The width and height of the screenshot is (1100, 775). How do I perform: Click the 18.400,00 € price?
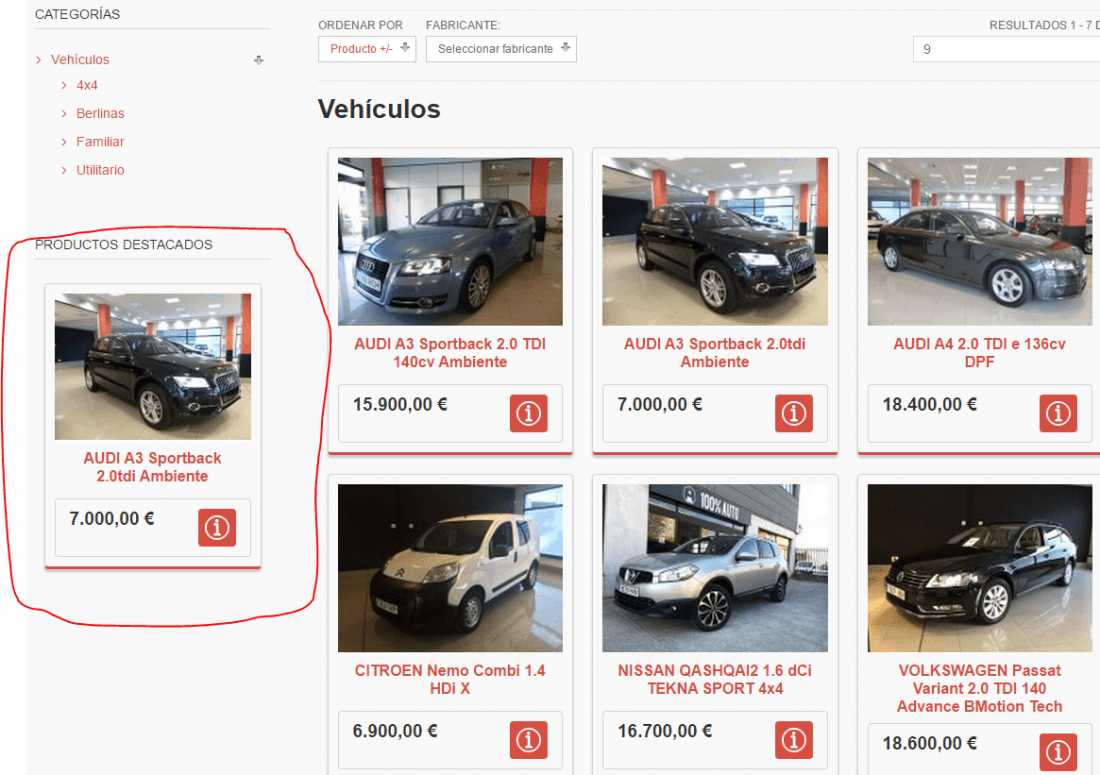(x=930, y=405)
